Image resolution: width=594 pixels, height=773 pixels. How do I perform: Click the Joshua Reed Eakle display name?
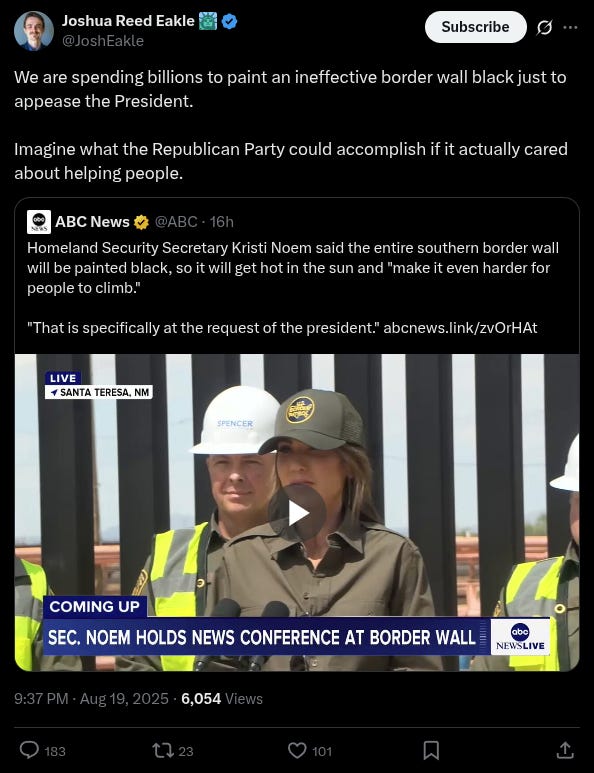(x=128, y=21)
